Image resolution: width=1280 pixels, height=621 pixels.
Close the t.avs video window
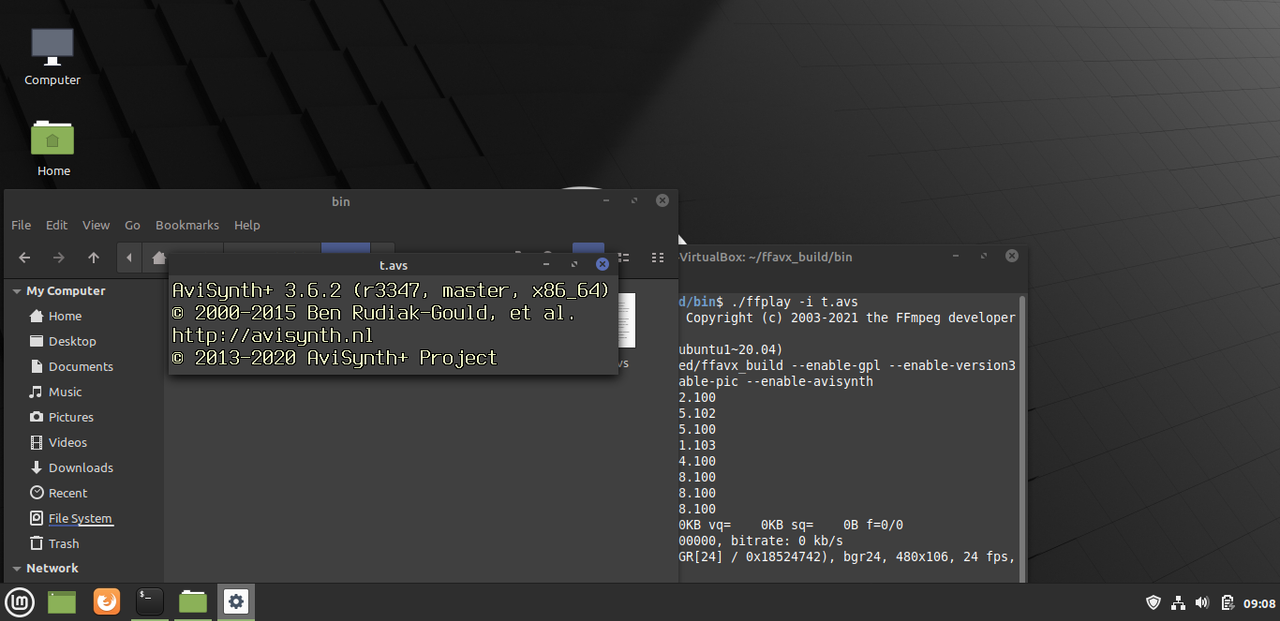[602, 265]
